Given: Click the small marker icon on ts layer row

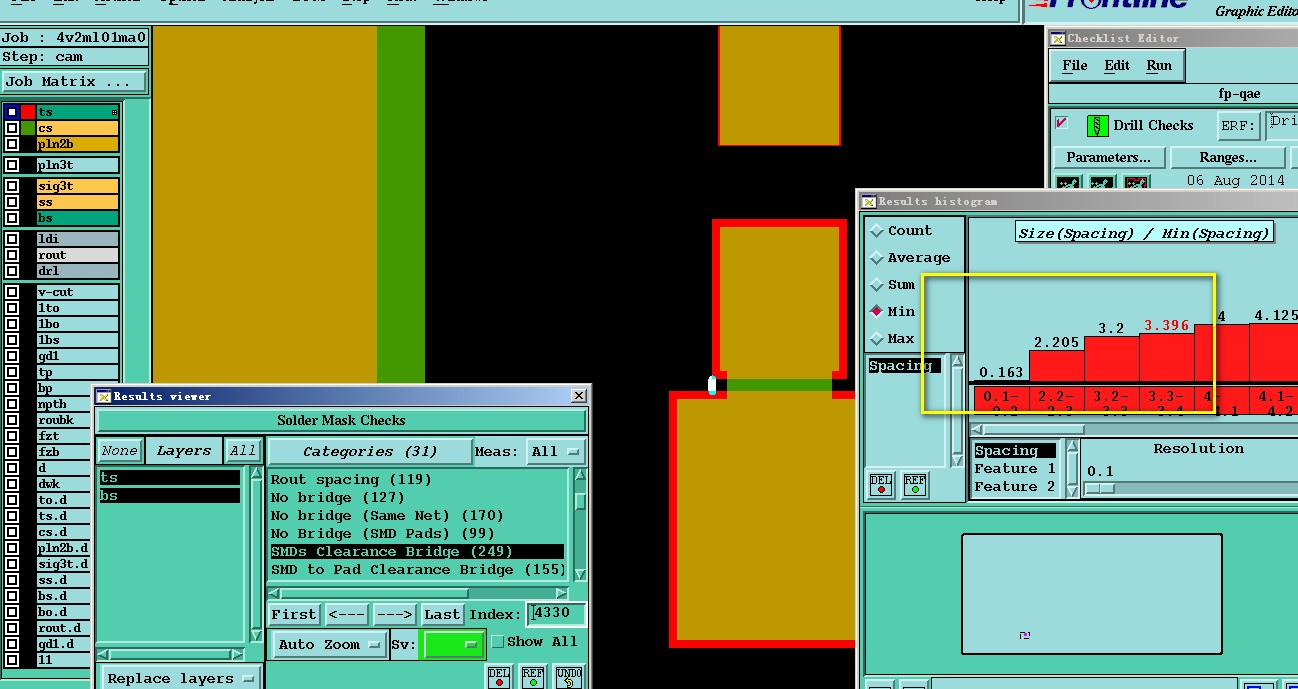Looking at the screenshot, I should (115, 113).
